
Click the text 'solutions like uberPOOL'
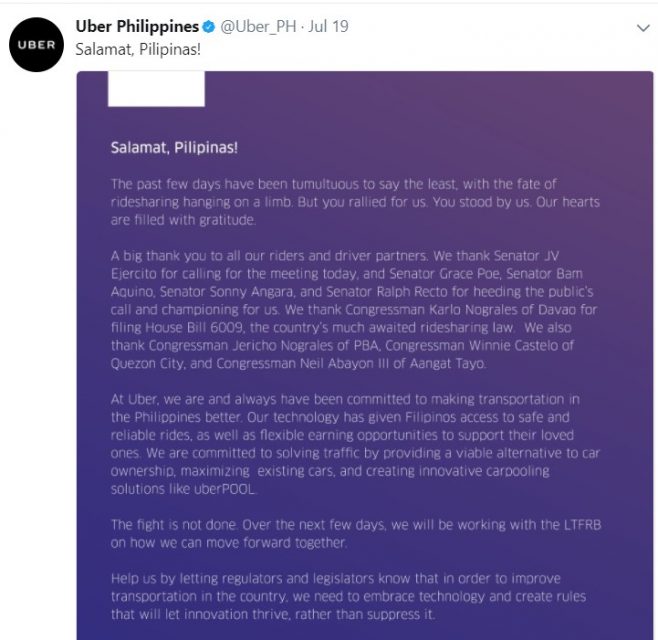183,489
